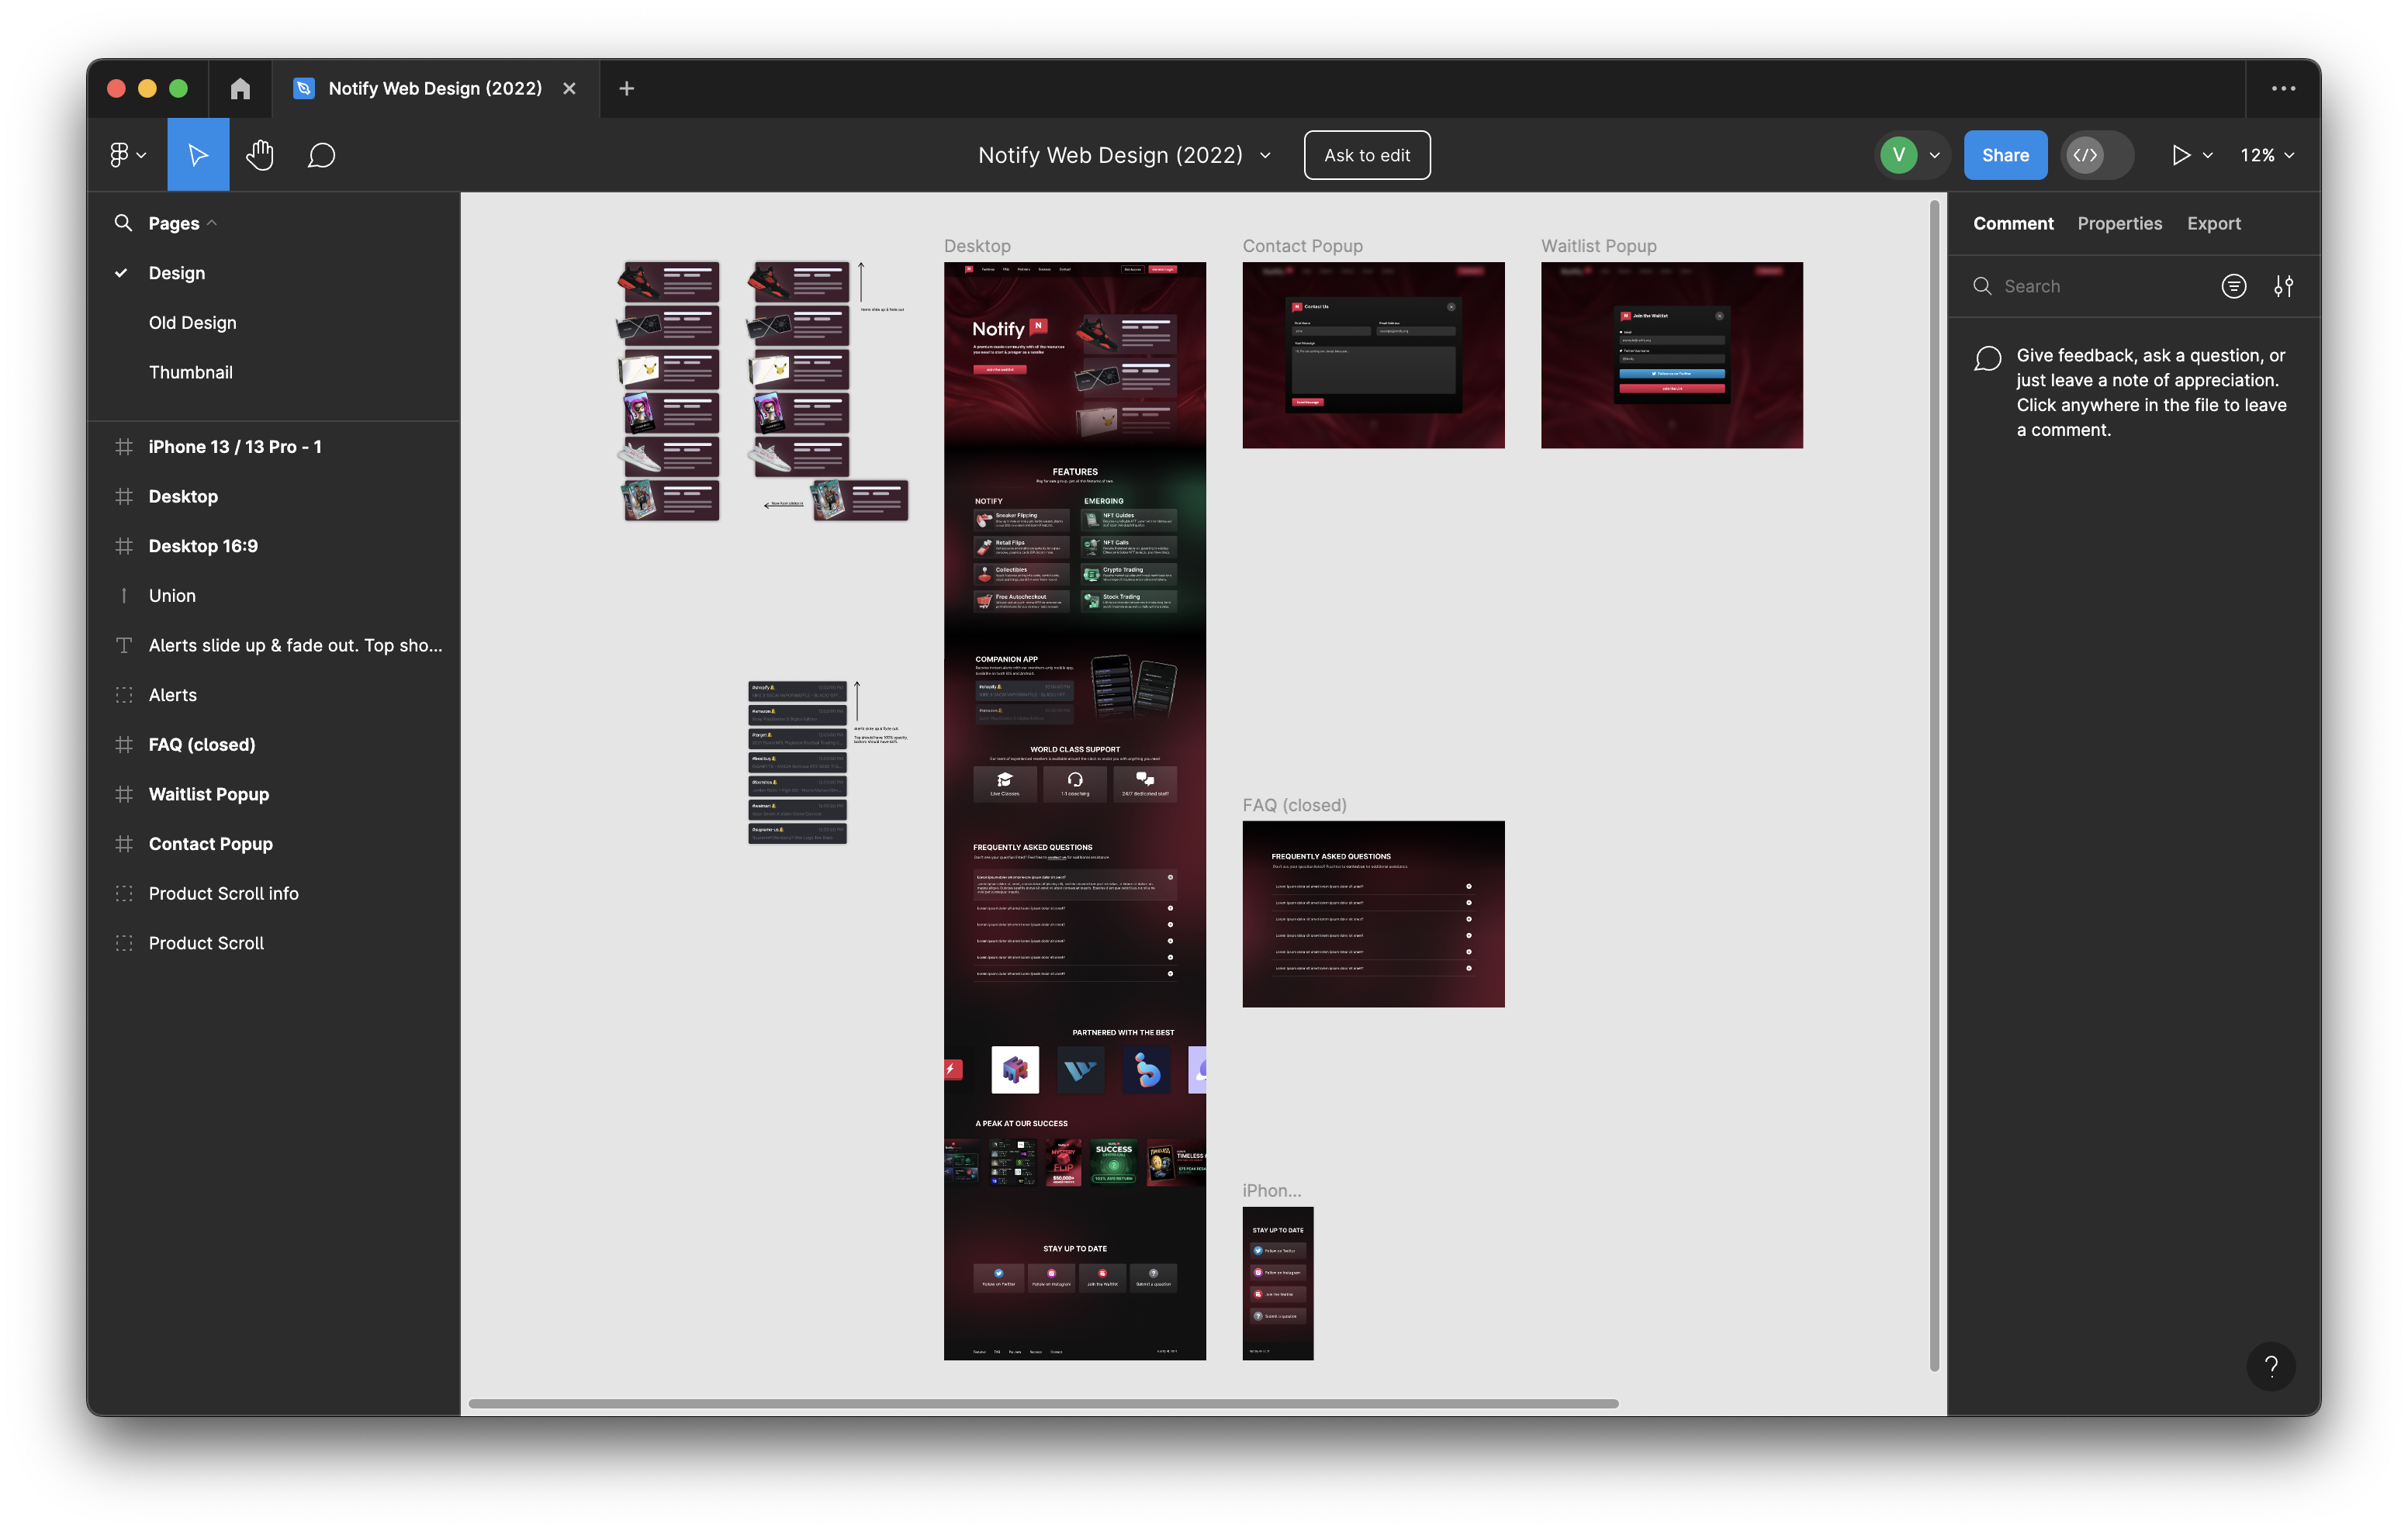Click the Properties tab in right panel
The width and height of the screenshot is (2408, 1531).
pos(2119,223)
